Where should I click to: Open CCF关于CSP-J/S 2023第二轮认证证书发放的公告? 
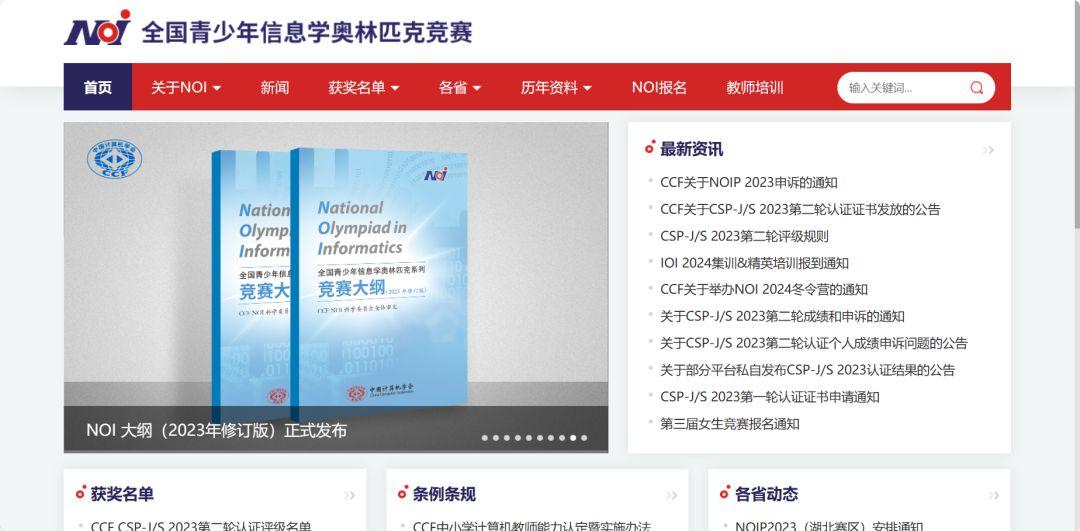point(800,209)
